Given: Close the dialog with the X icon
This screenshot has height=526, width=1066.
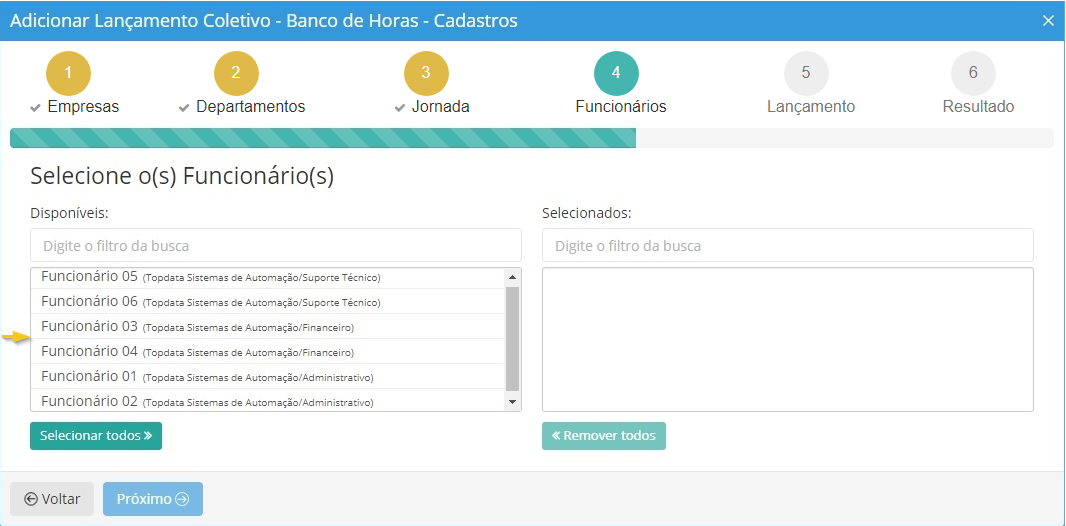Looking at the screenshot, I should coord(1048,21).
